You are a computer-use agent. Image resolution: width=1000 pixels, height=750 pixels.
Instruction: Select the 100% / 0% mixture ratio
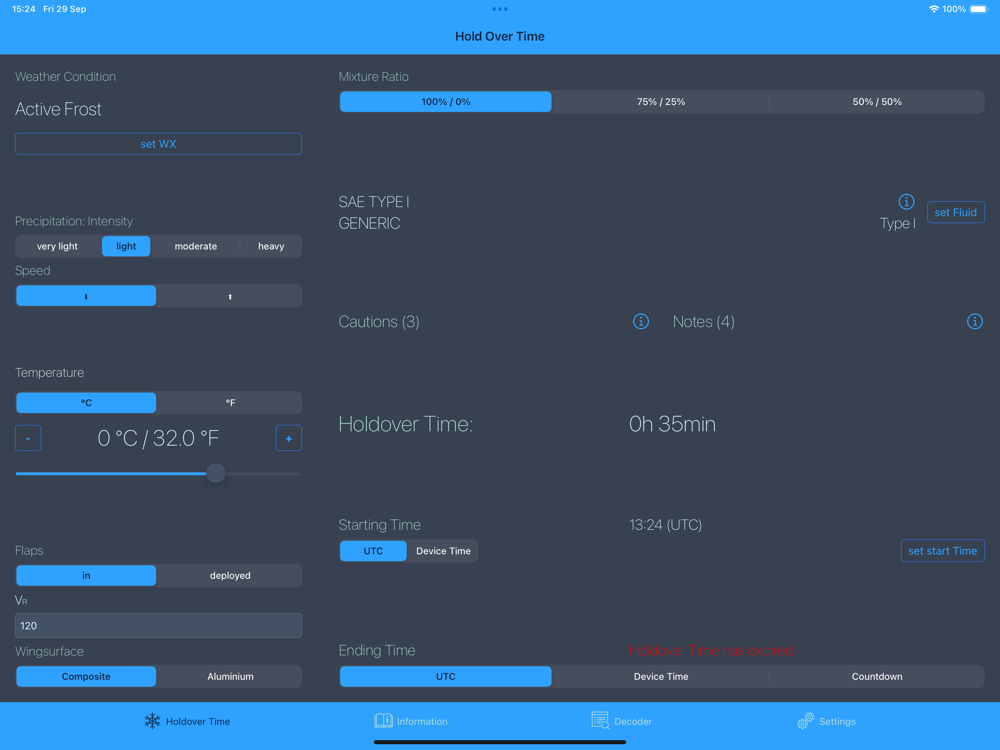tap(446, 102)
